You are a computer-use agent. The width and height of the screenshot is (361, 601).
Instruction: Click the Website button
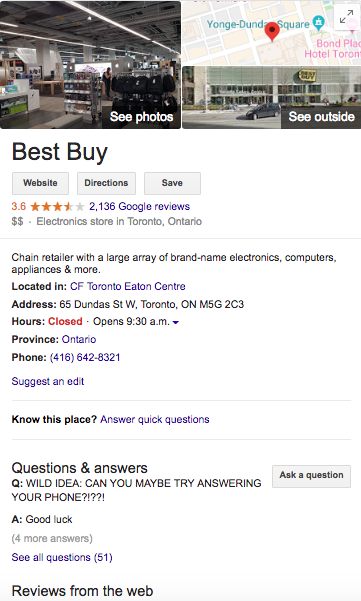[40, 183]
